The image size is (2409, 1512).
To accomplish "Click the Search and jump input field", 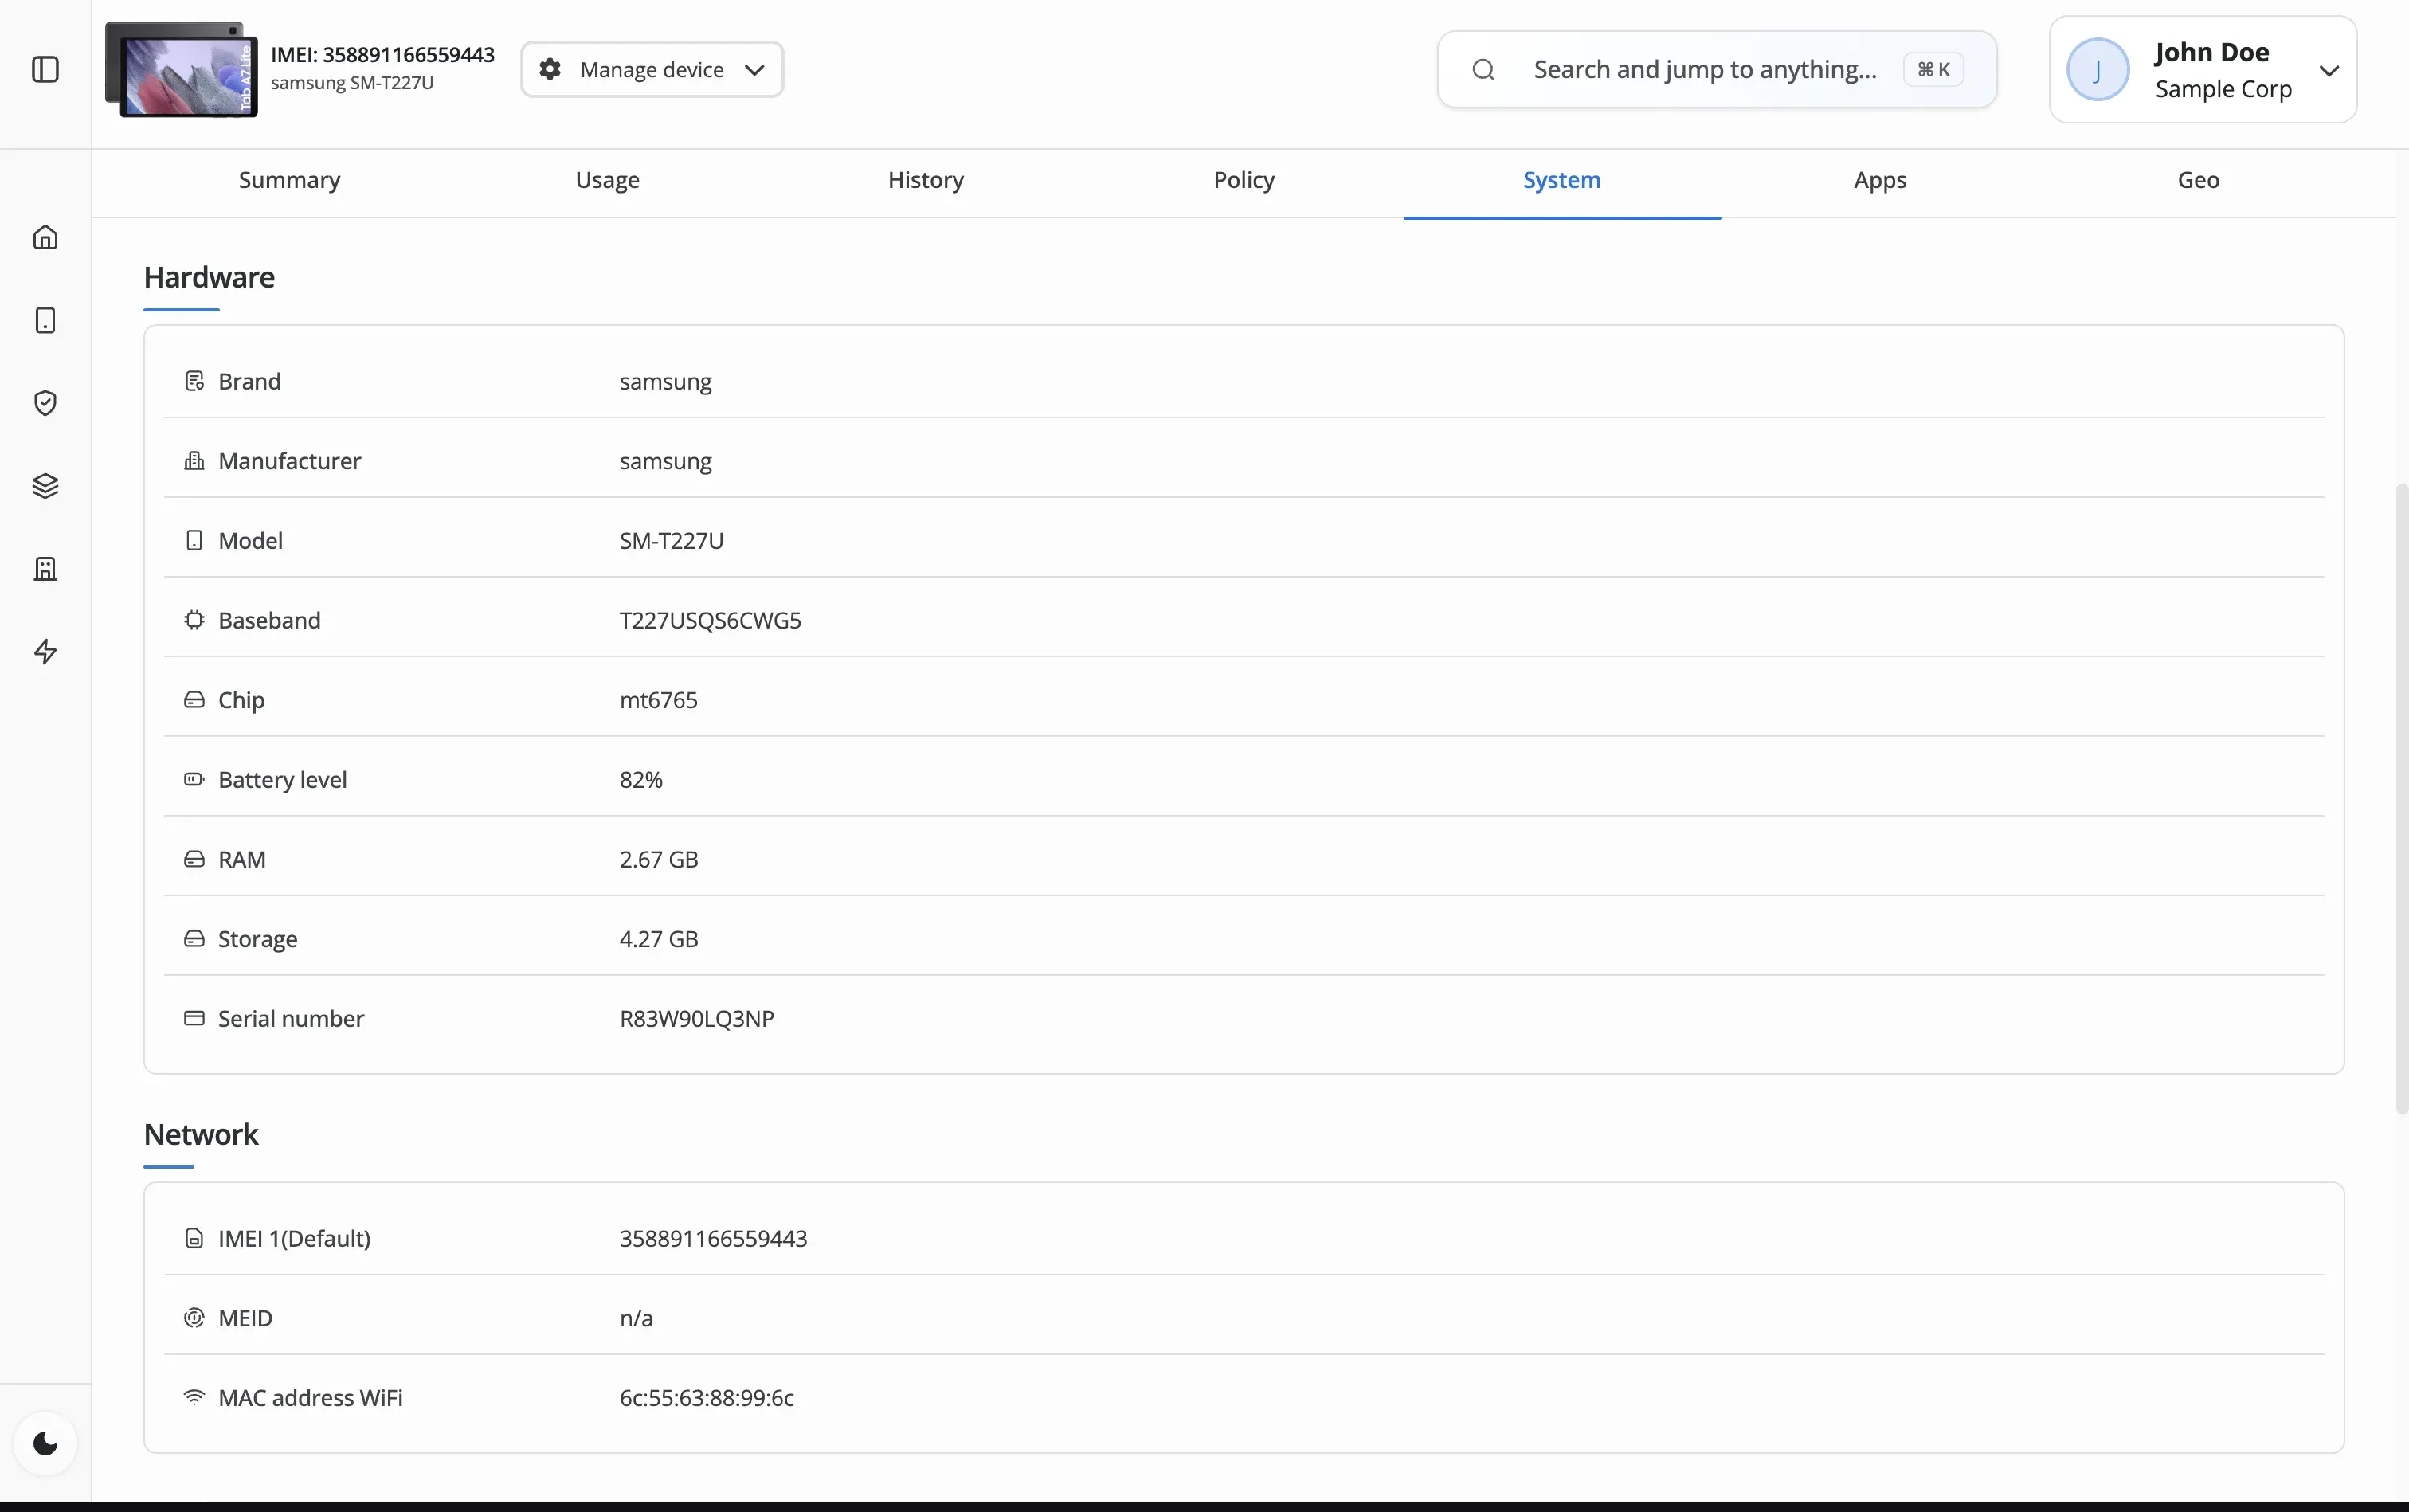I will tap(1705, 69).
